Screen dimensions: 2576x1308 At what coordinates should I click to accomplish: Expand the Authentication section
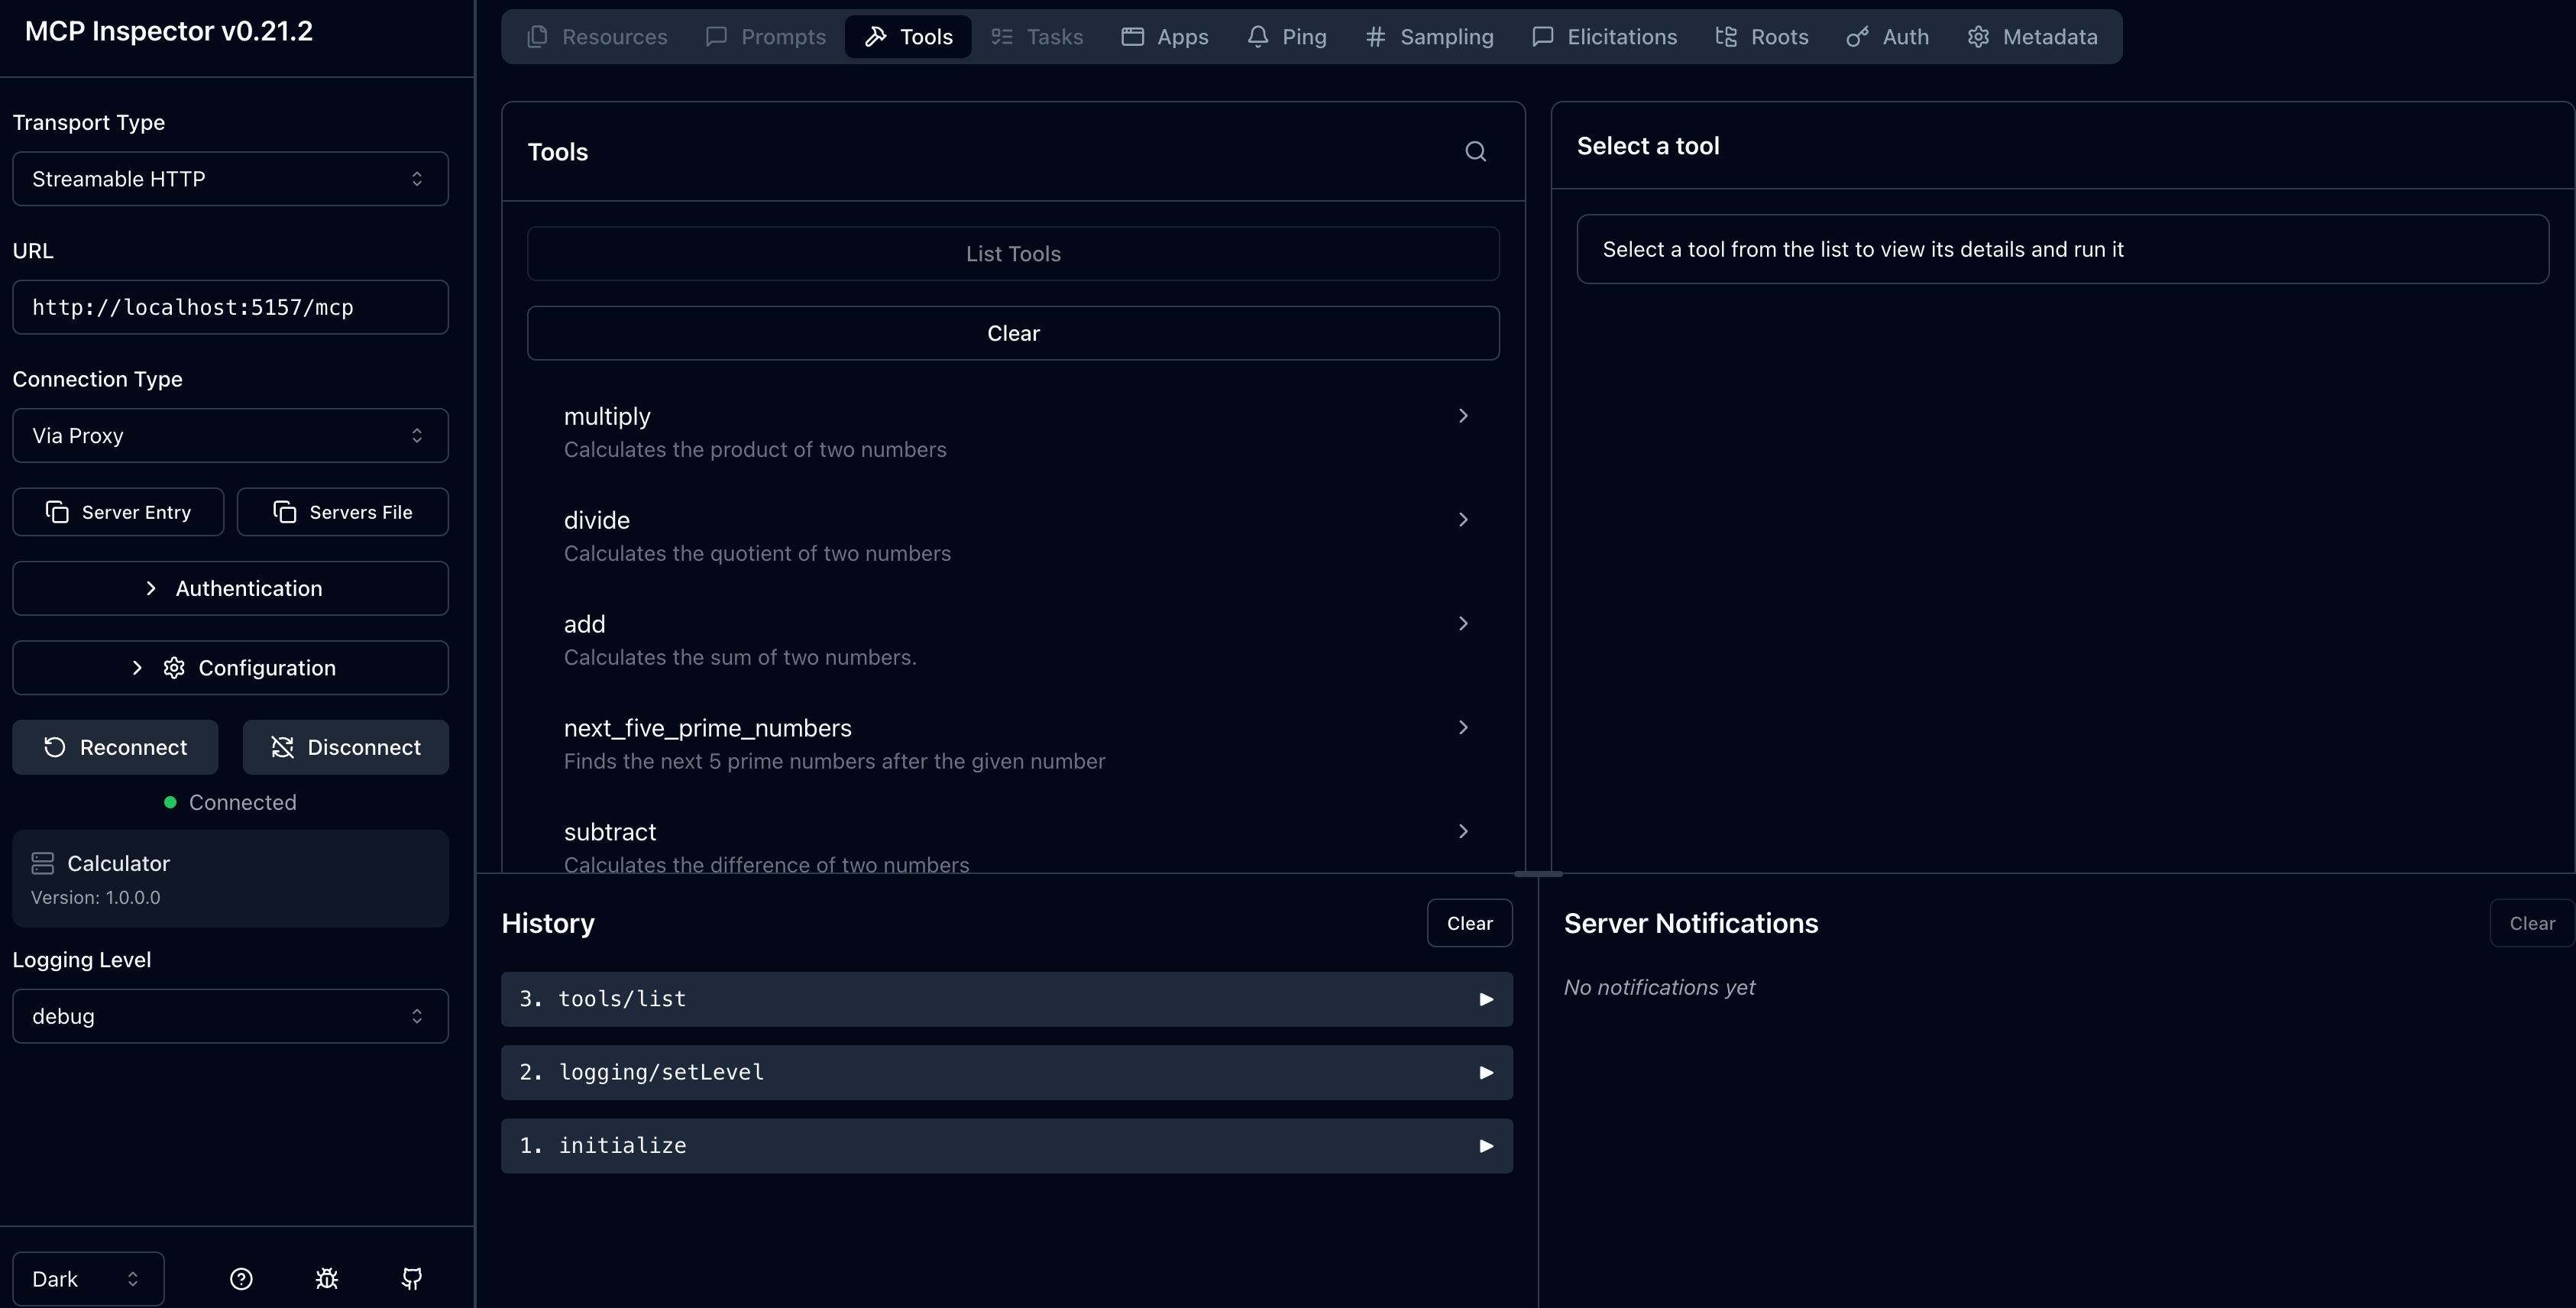[230, 588]
